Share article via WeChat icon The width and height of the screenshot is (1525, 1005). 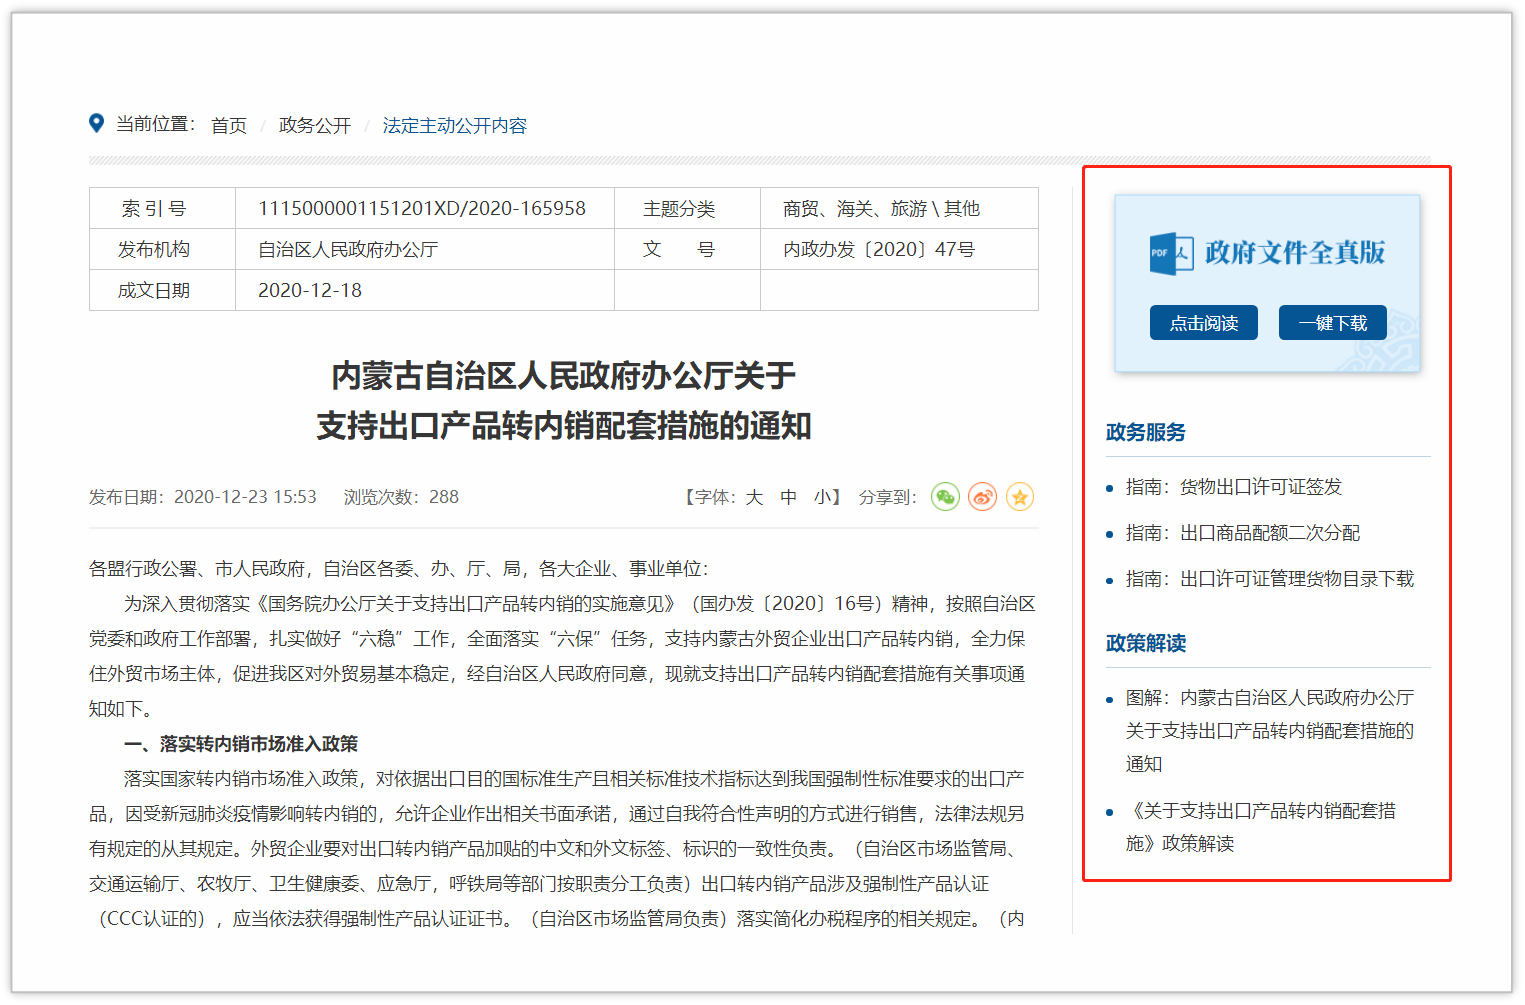[x=945, y=497]
